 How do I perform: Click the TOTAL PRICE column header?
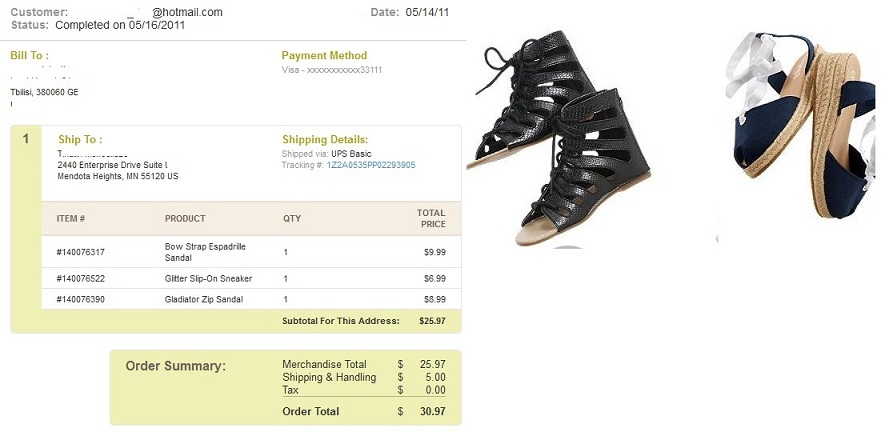point(431,218)
